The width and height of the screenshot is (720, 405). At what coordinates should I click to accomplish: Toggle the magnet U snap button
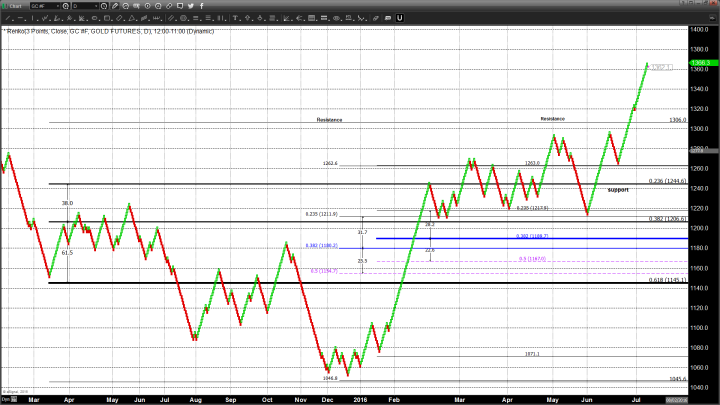[399, 18]
